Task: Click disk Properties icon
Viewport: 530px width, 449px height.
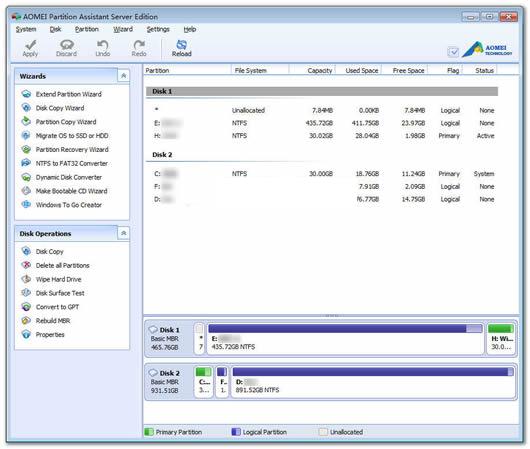Action: [x=26, y=334]
